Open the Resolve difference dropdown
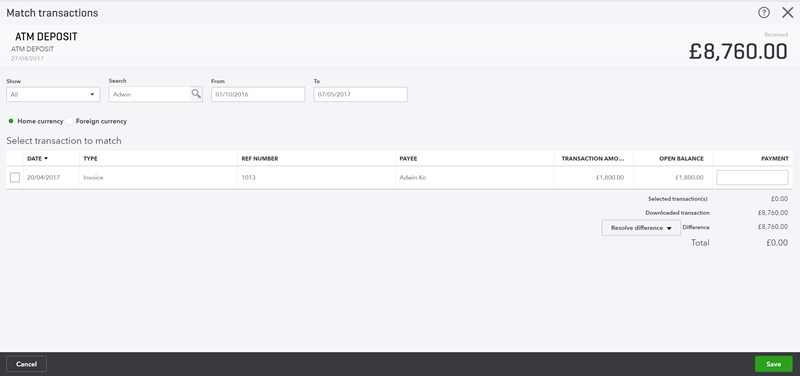This screenshot has height=376, width=800. [641, 228]
